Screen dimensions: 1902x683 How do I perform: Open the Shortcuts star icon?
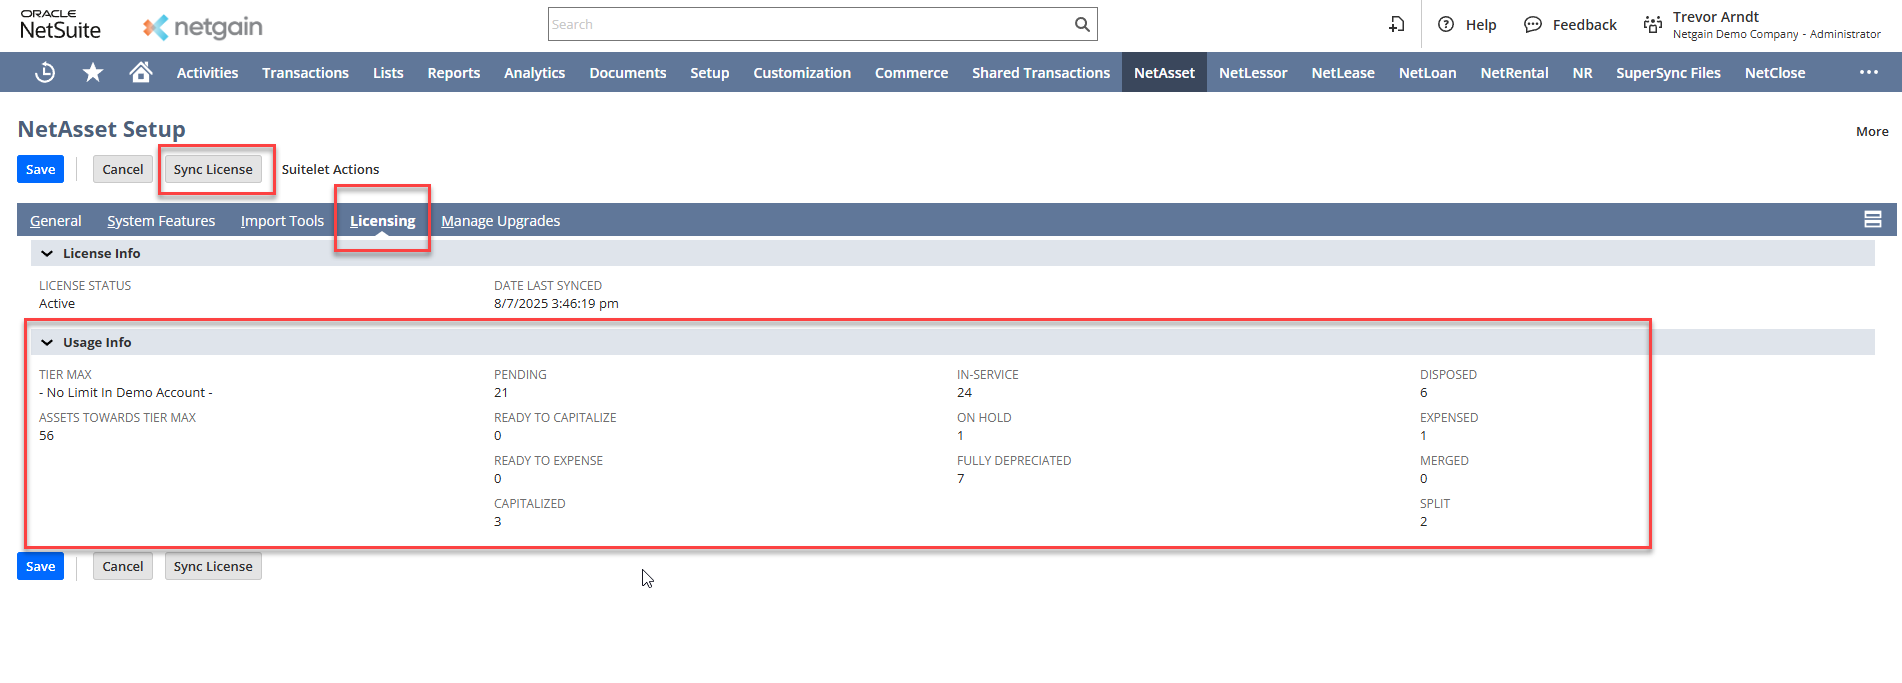pos(93,72)
